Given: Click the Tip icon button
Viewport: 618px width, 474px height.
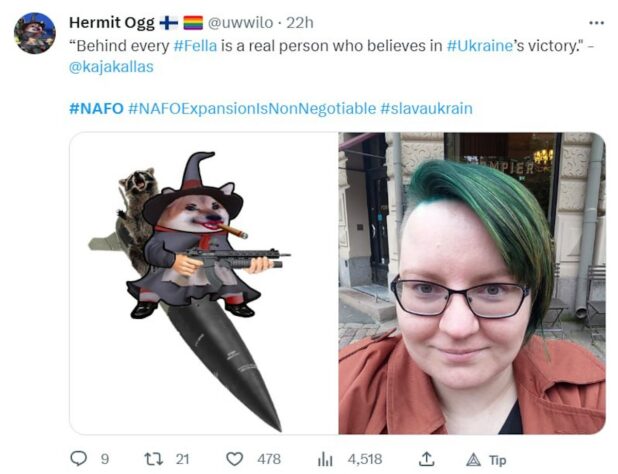Looking at the screenshot, I should [486, 460].
